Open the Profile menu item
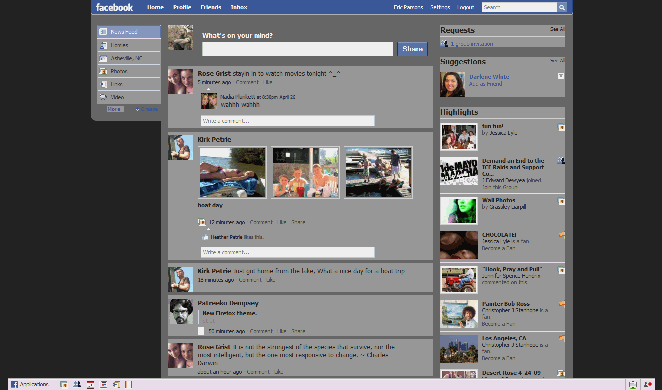 click(x=182, y=7)
